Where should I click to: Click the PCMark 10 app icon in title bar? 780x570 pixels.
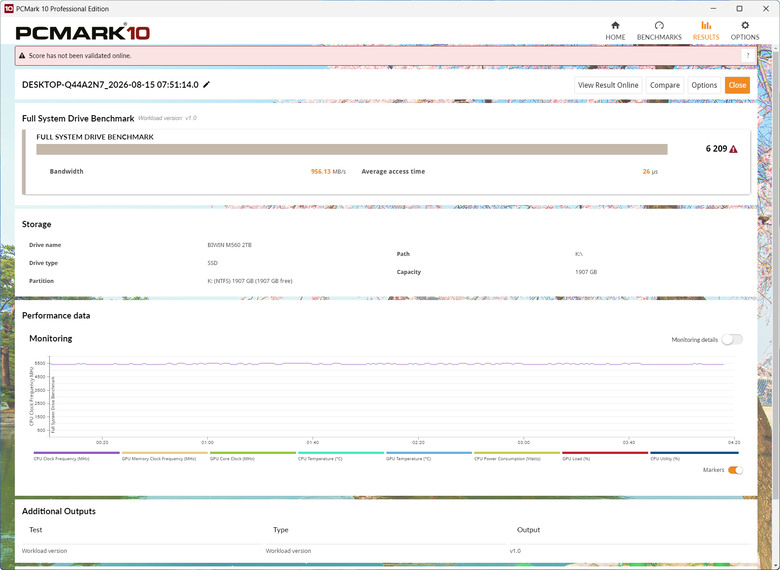point(8,8)
